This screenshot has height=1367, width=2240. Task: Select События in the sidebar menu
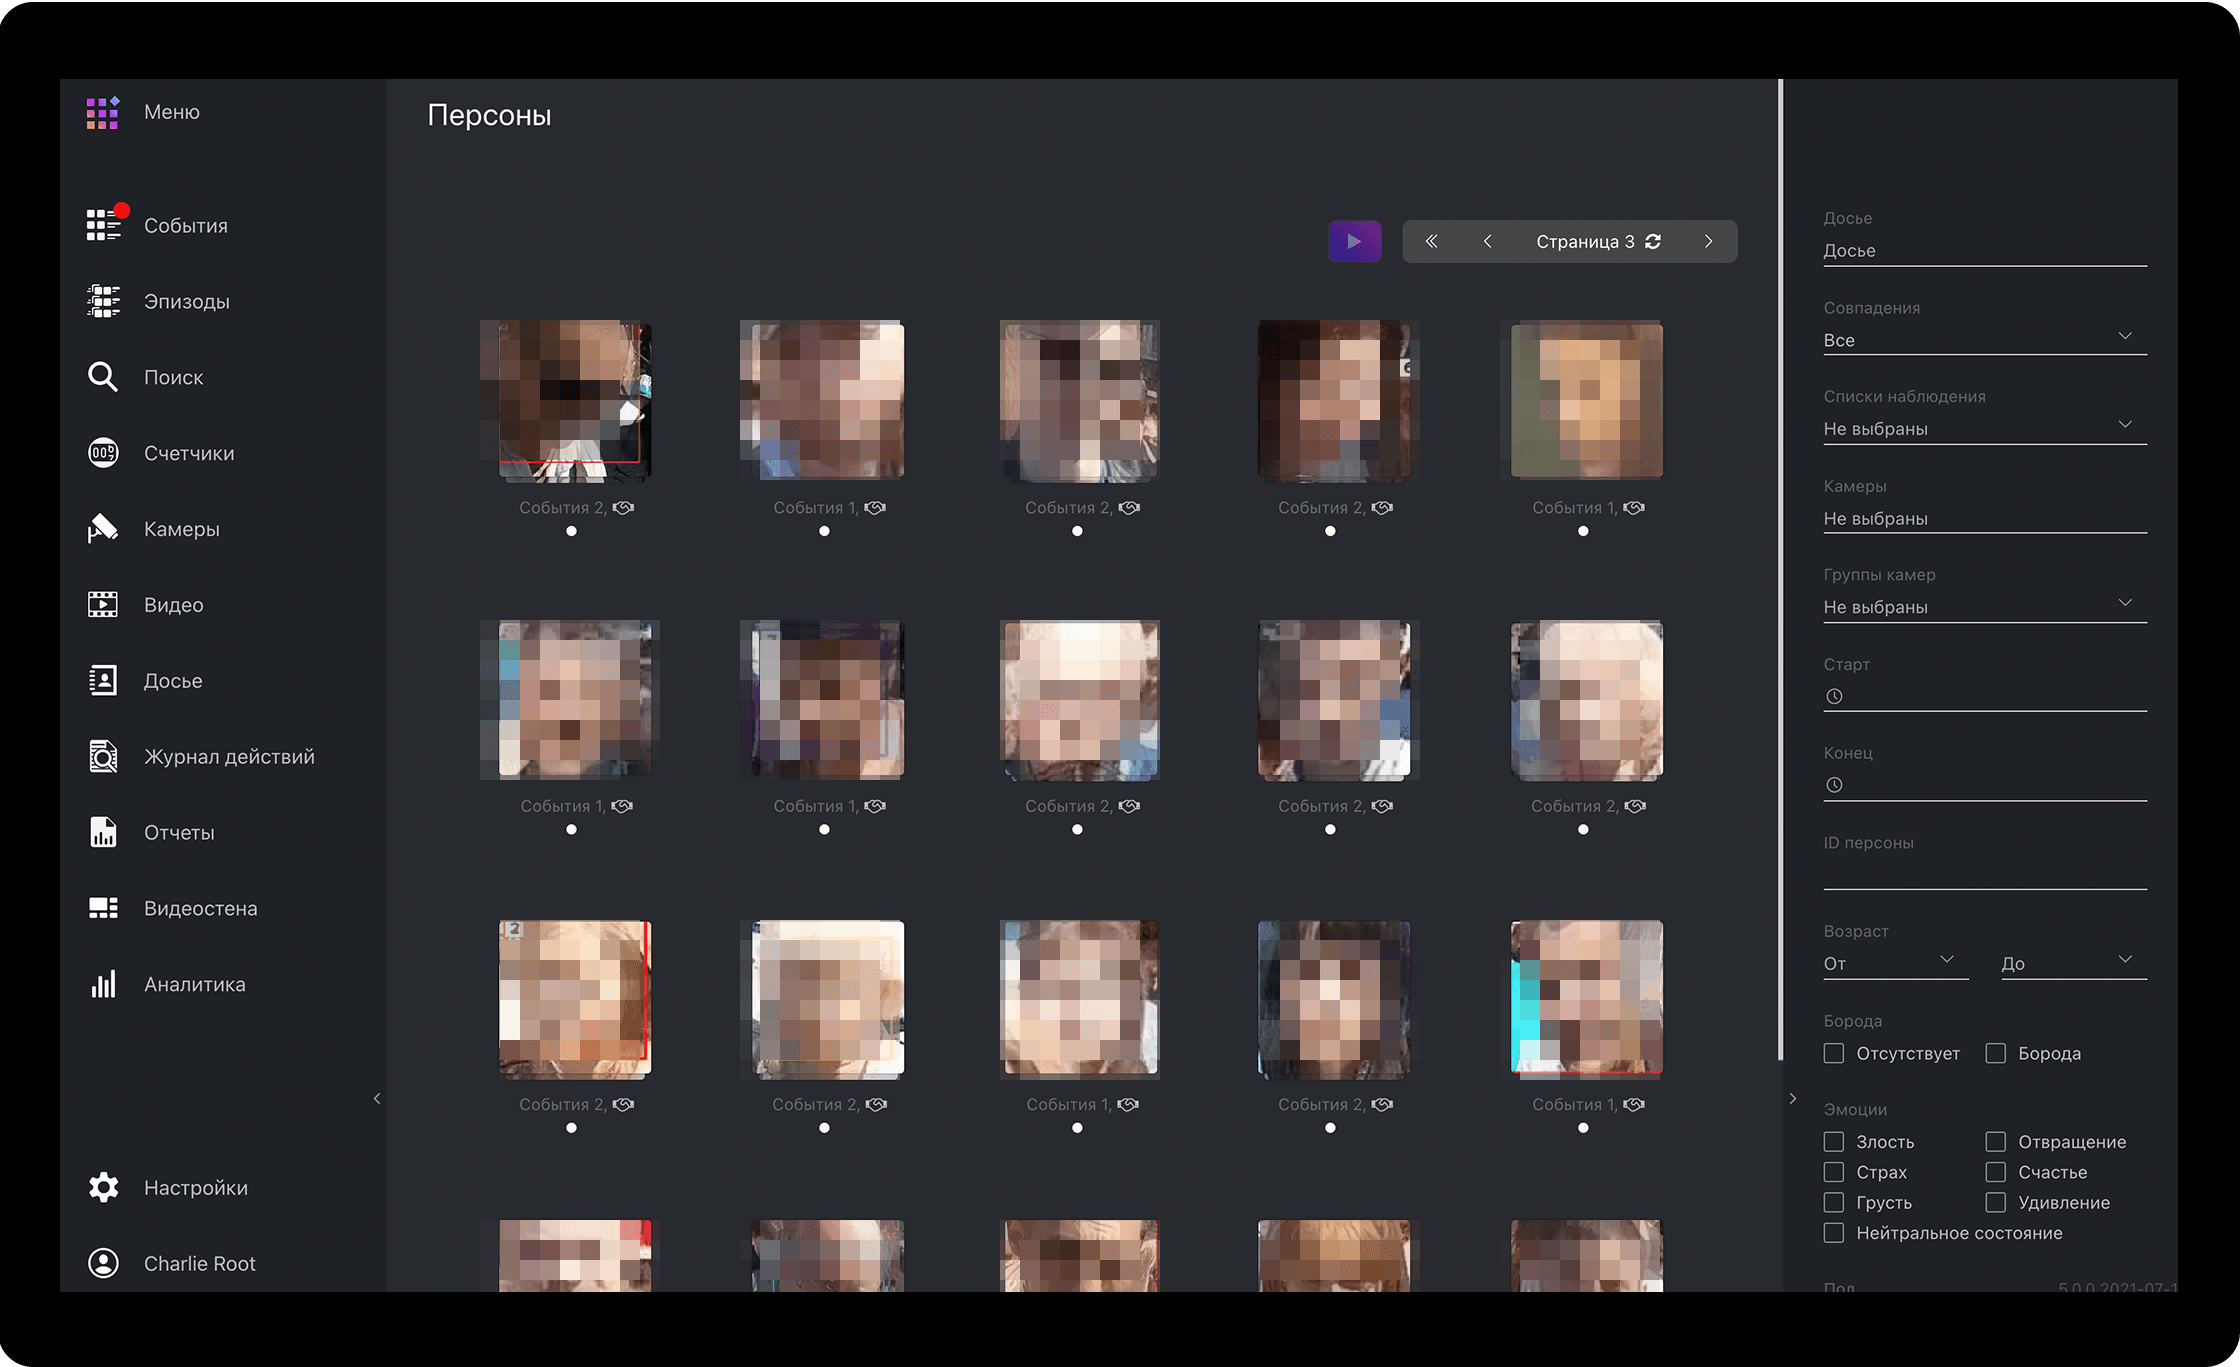[186, 226]
